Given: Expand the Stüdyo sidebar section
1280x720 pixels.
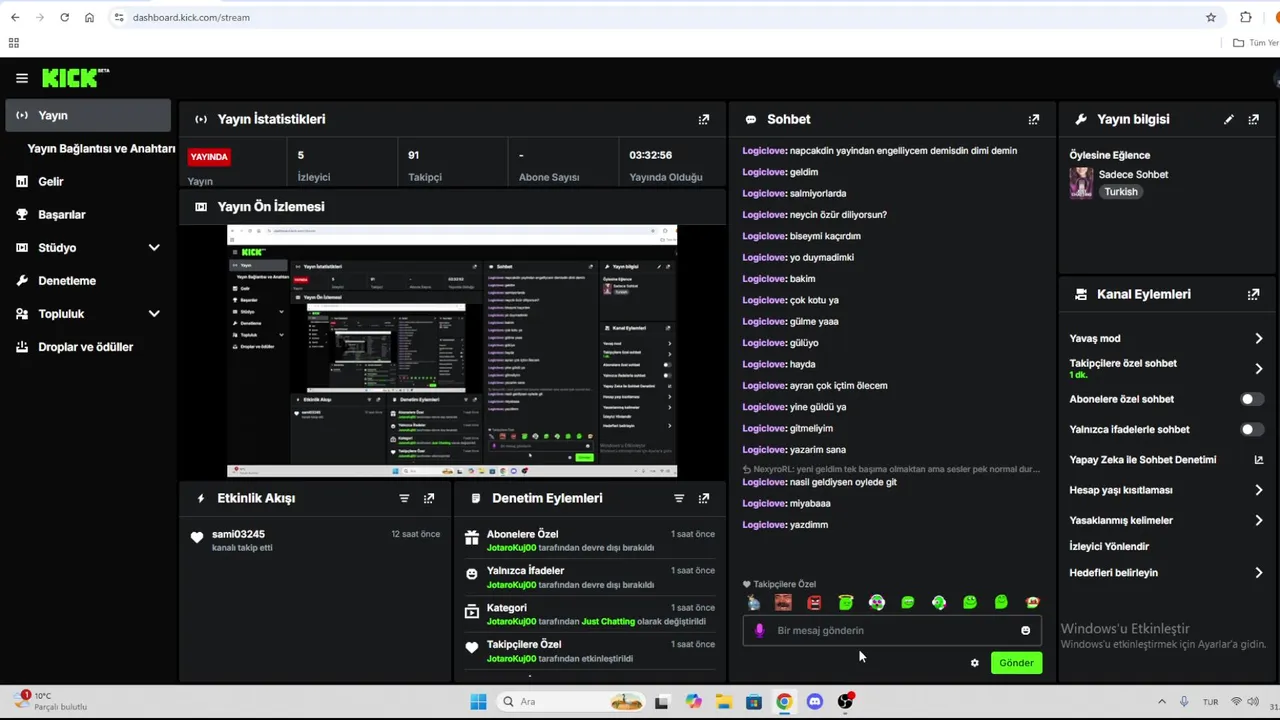Looking at the screenshot, I should (x=154, y=247).
